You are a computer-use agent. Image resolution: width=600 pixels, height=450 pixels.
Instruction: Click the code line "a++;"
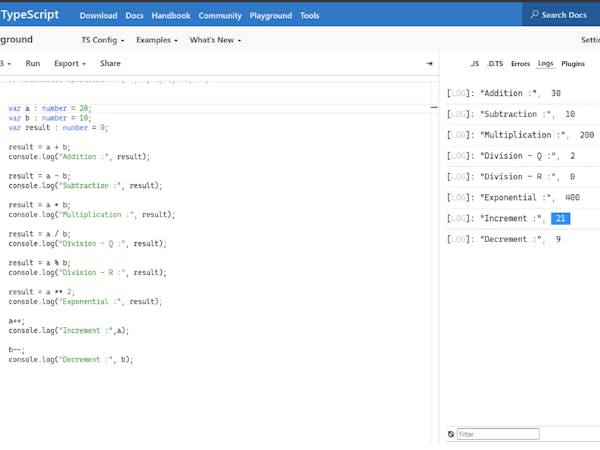(16, 321)
